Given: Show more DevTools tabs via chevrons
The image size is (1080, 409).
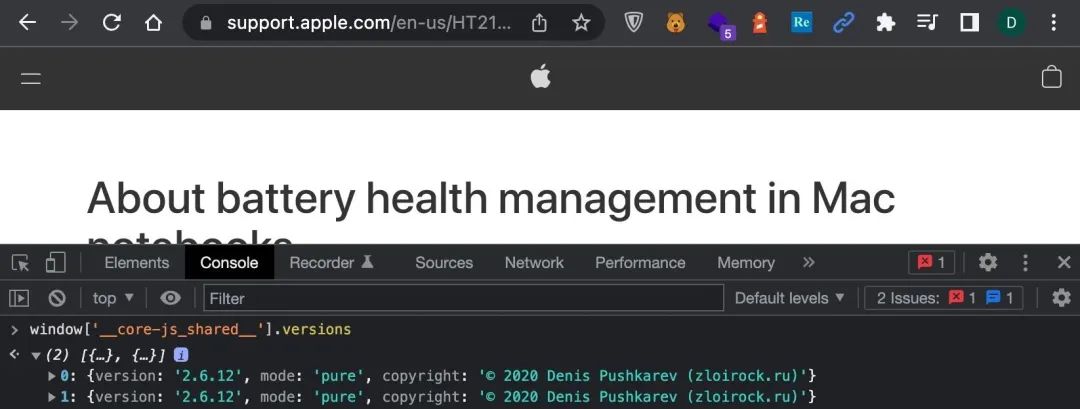Looking at the screenshot, I should (809, 262).
